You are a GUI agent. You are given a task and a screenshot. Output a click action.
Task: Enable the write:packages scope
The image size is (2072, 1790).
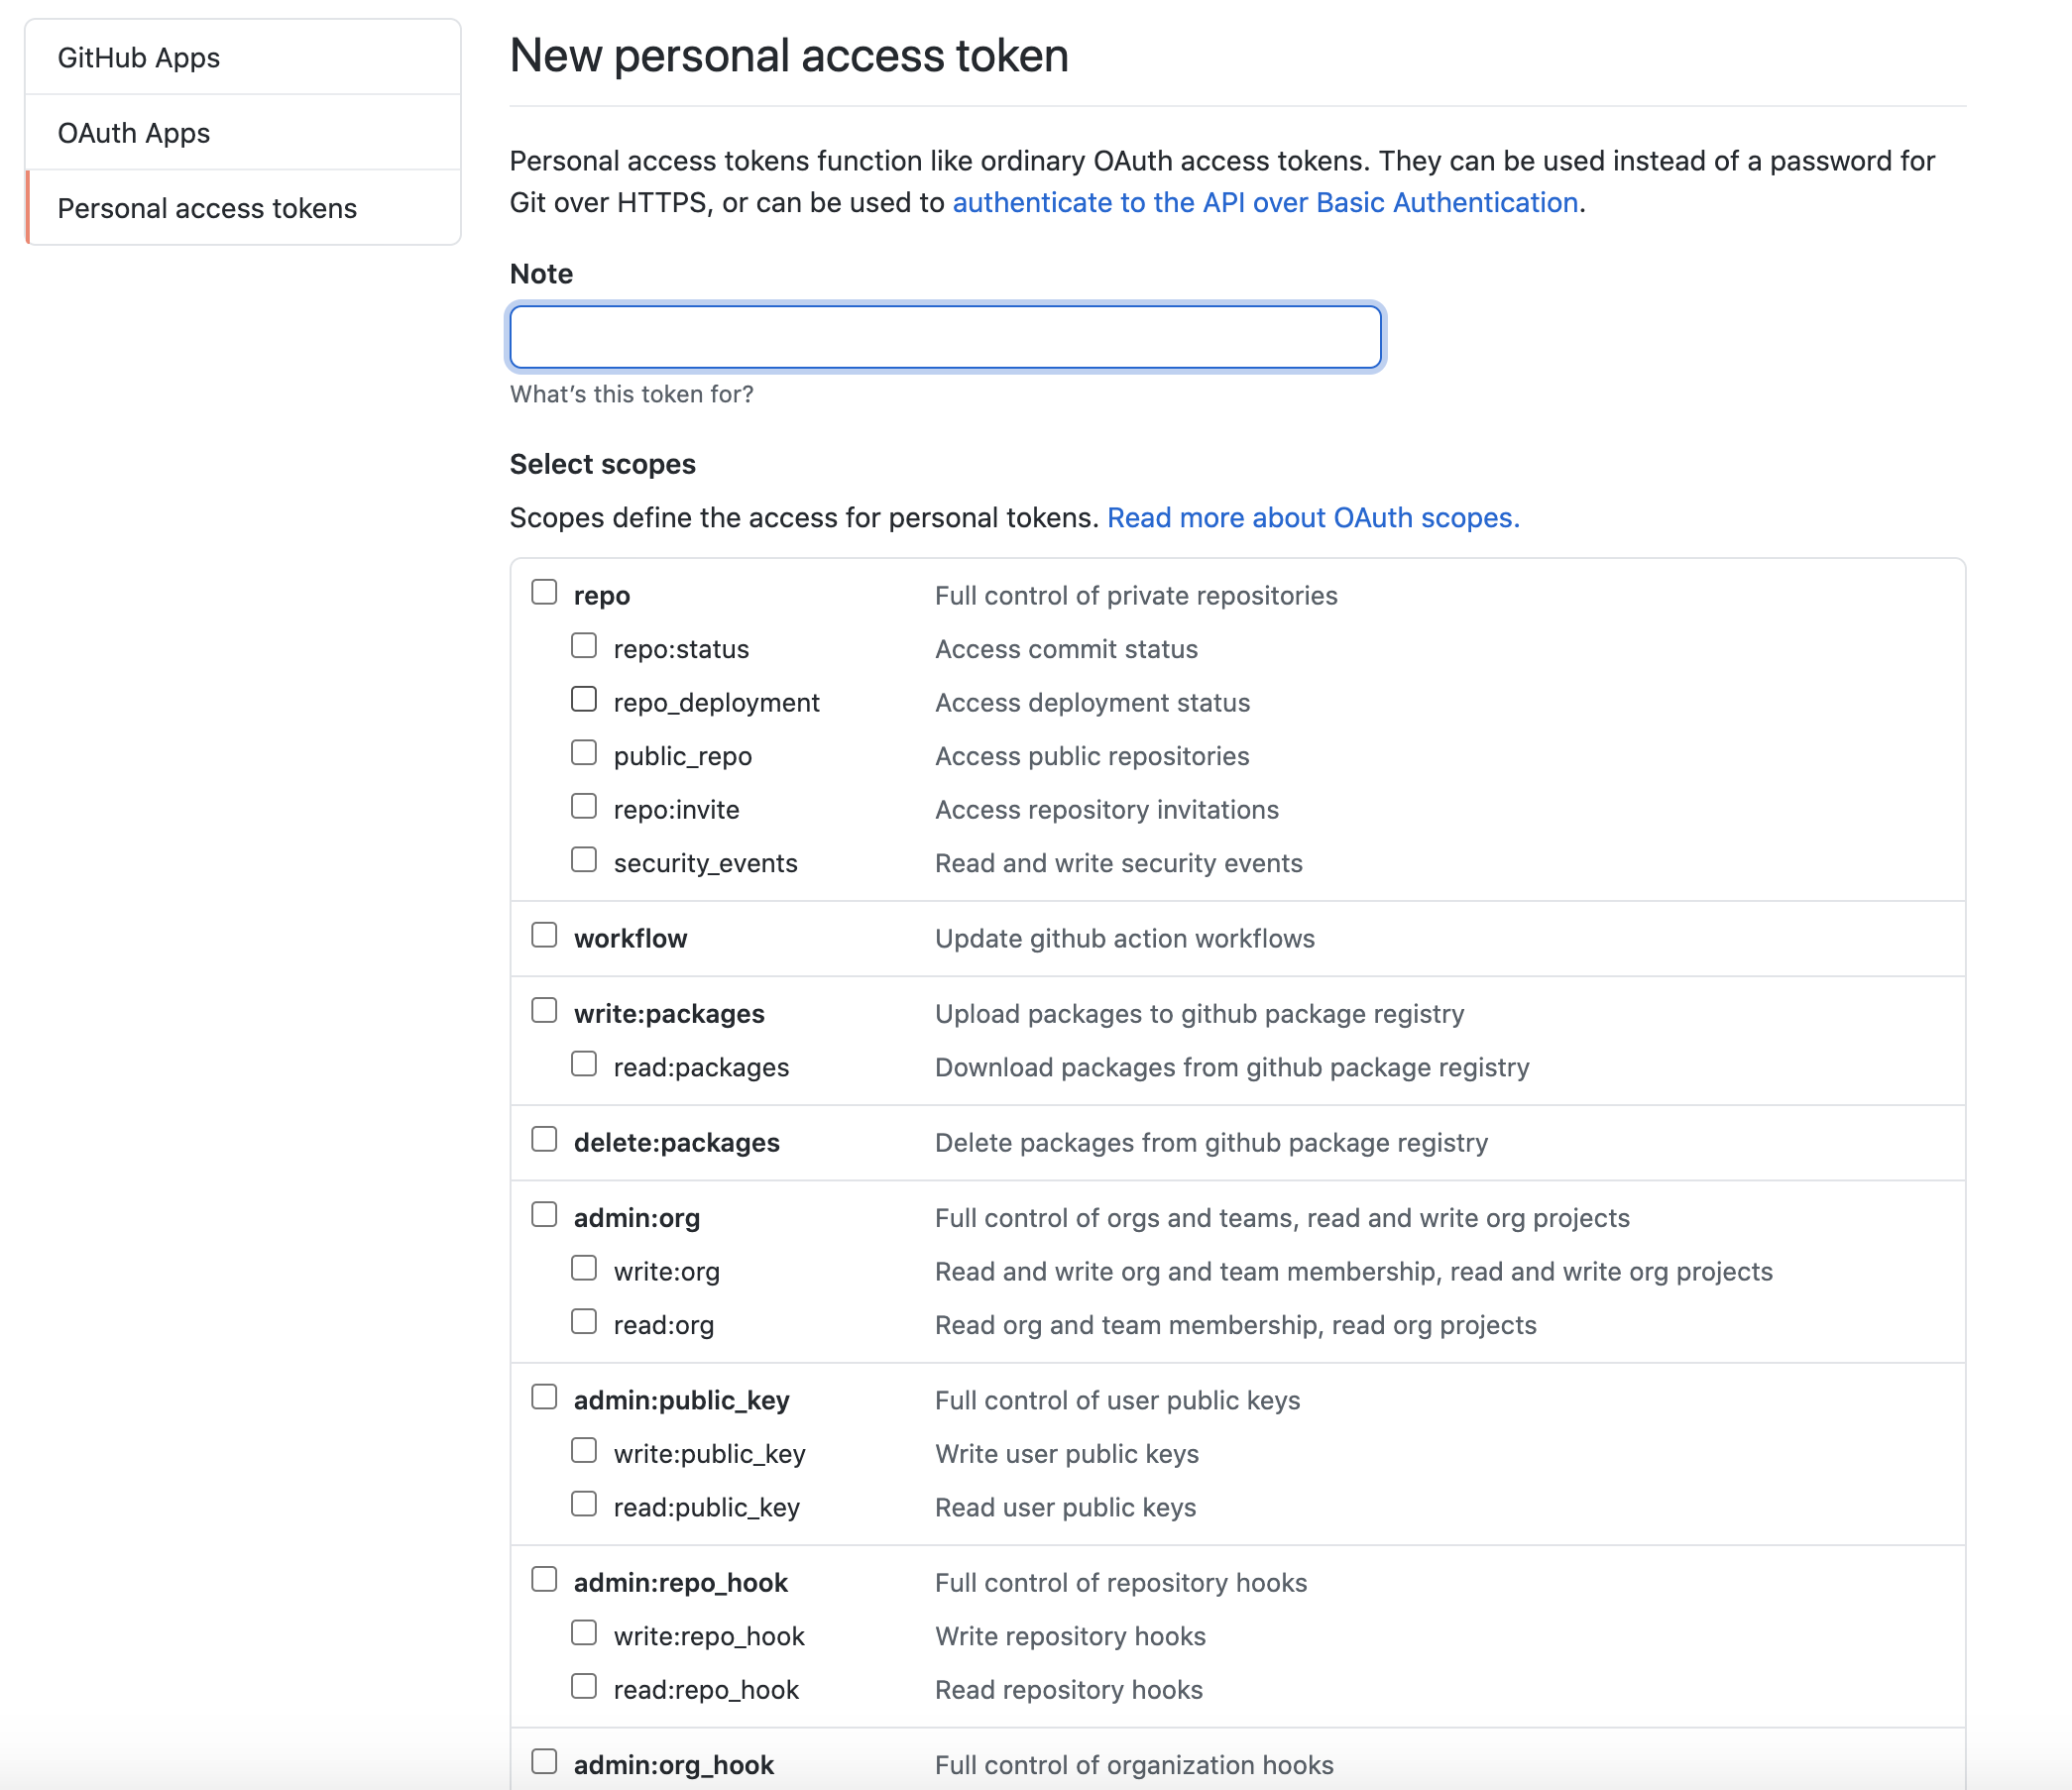[544, 1010]
